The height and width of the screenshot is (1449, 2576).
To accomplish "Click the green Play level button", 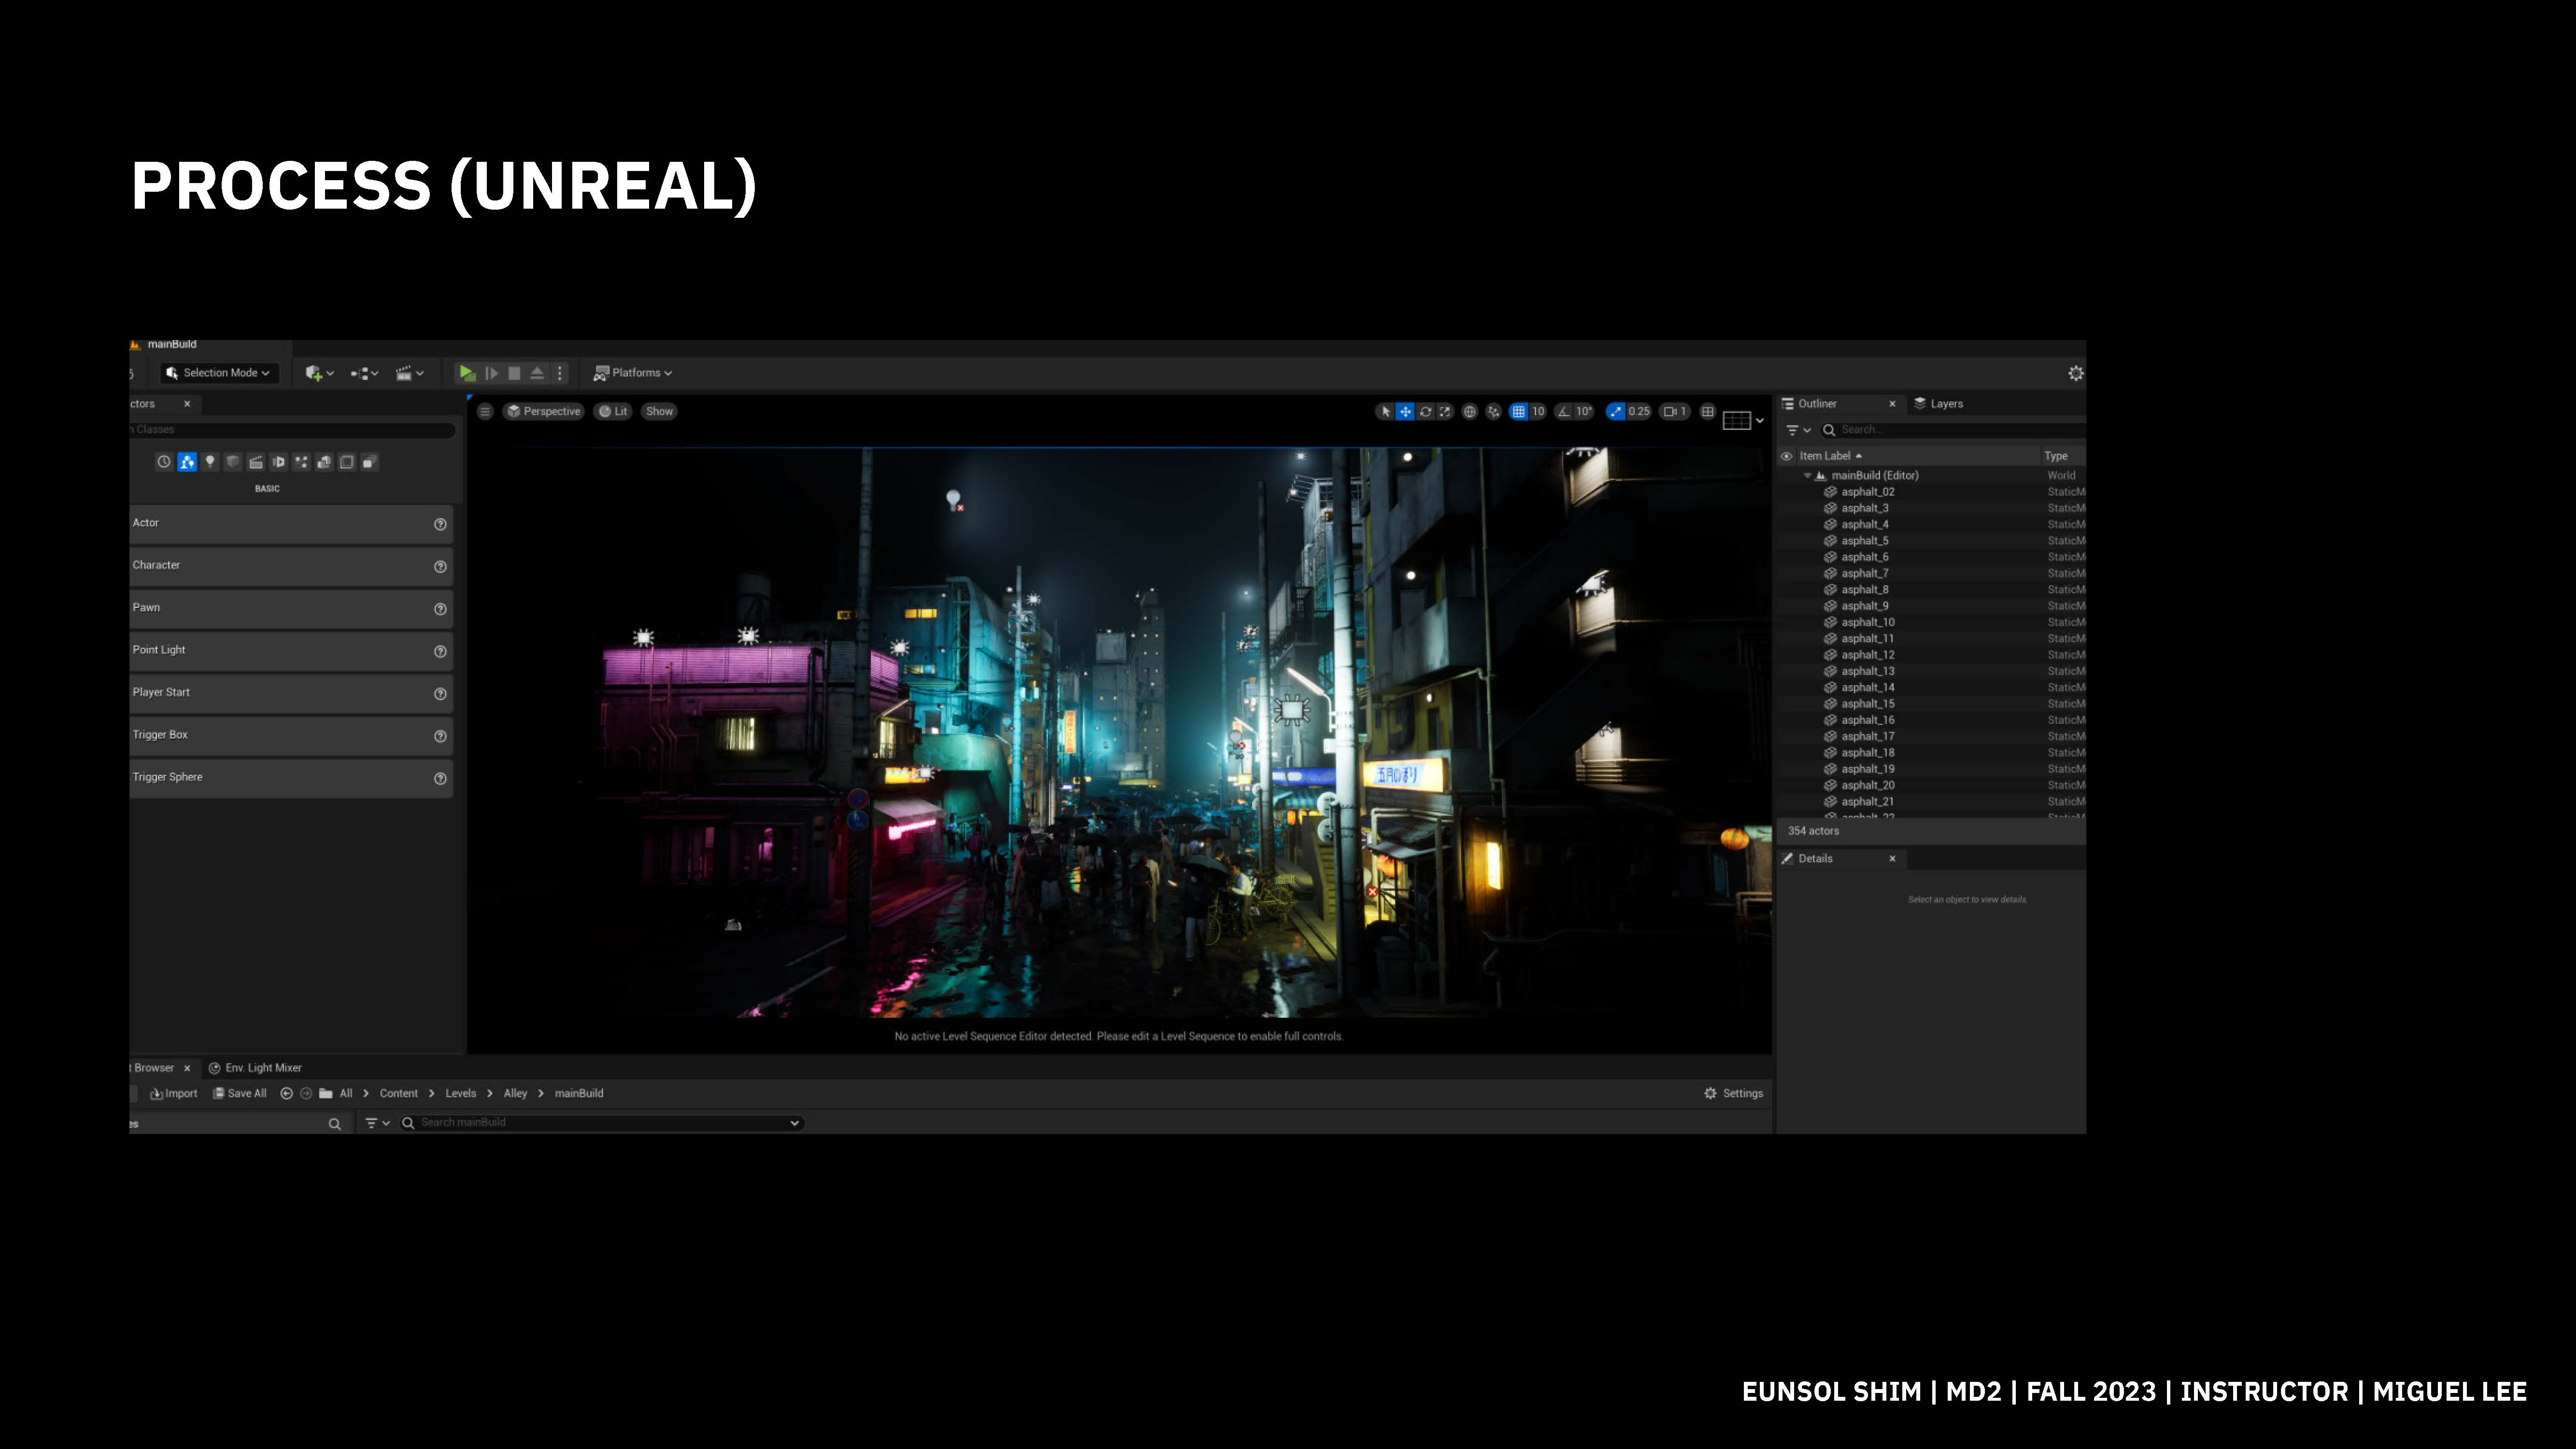I will pos(466,373).
